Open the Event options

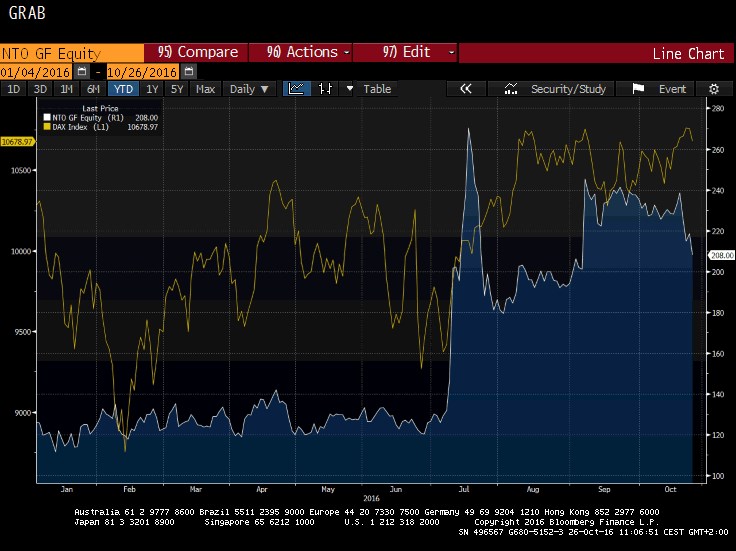click(654, 89)
